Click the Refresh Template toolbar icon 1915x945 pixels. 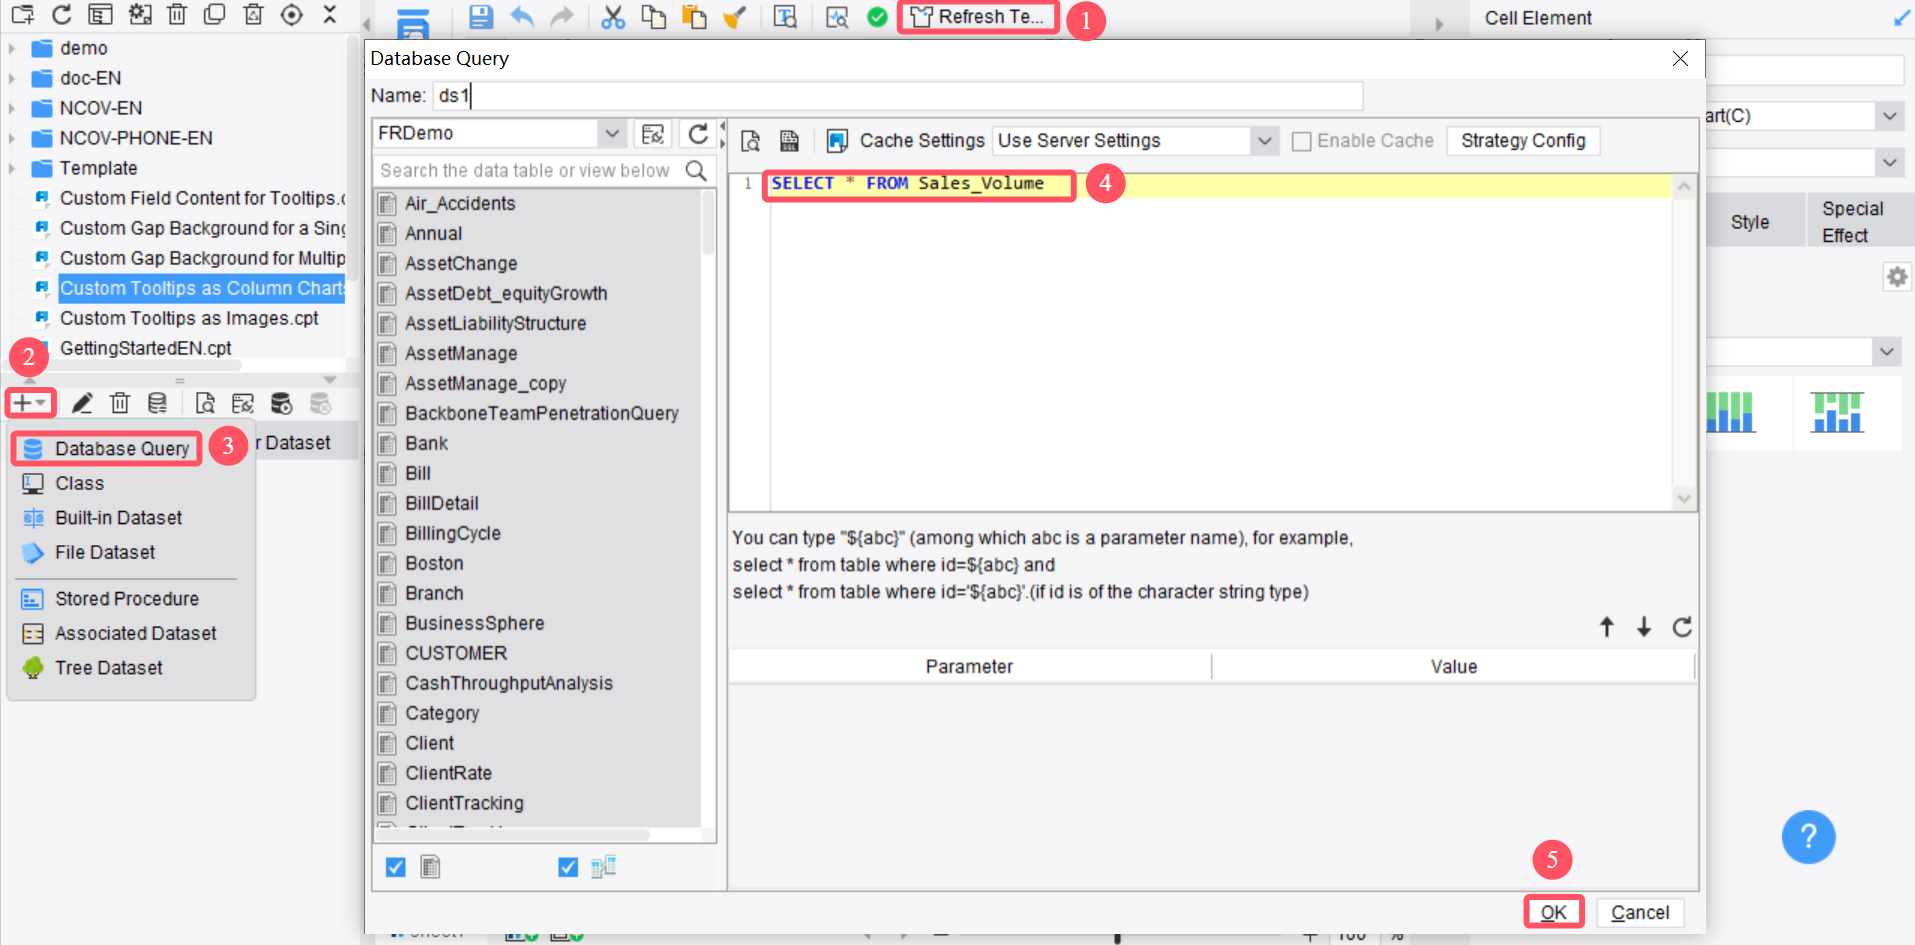pos(977,17)
